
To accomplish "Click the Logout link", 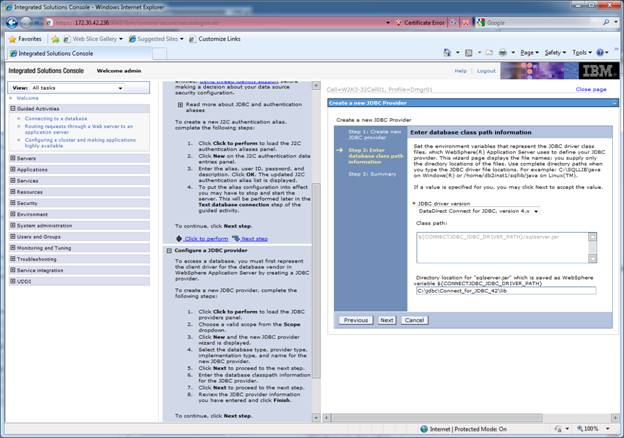I will tap(486, 71).
